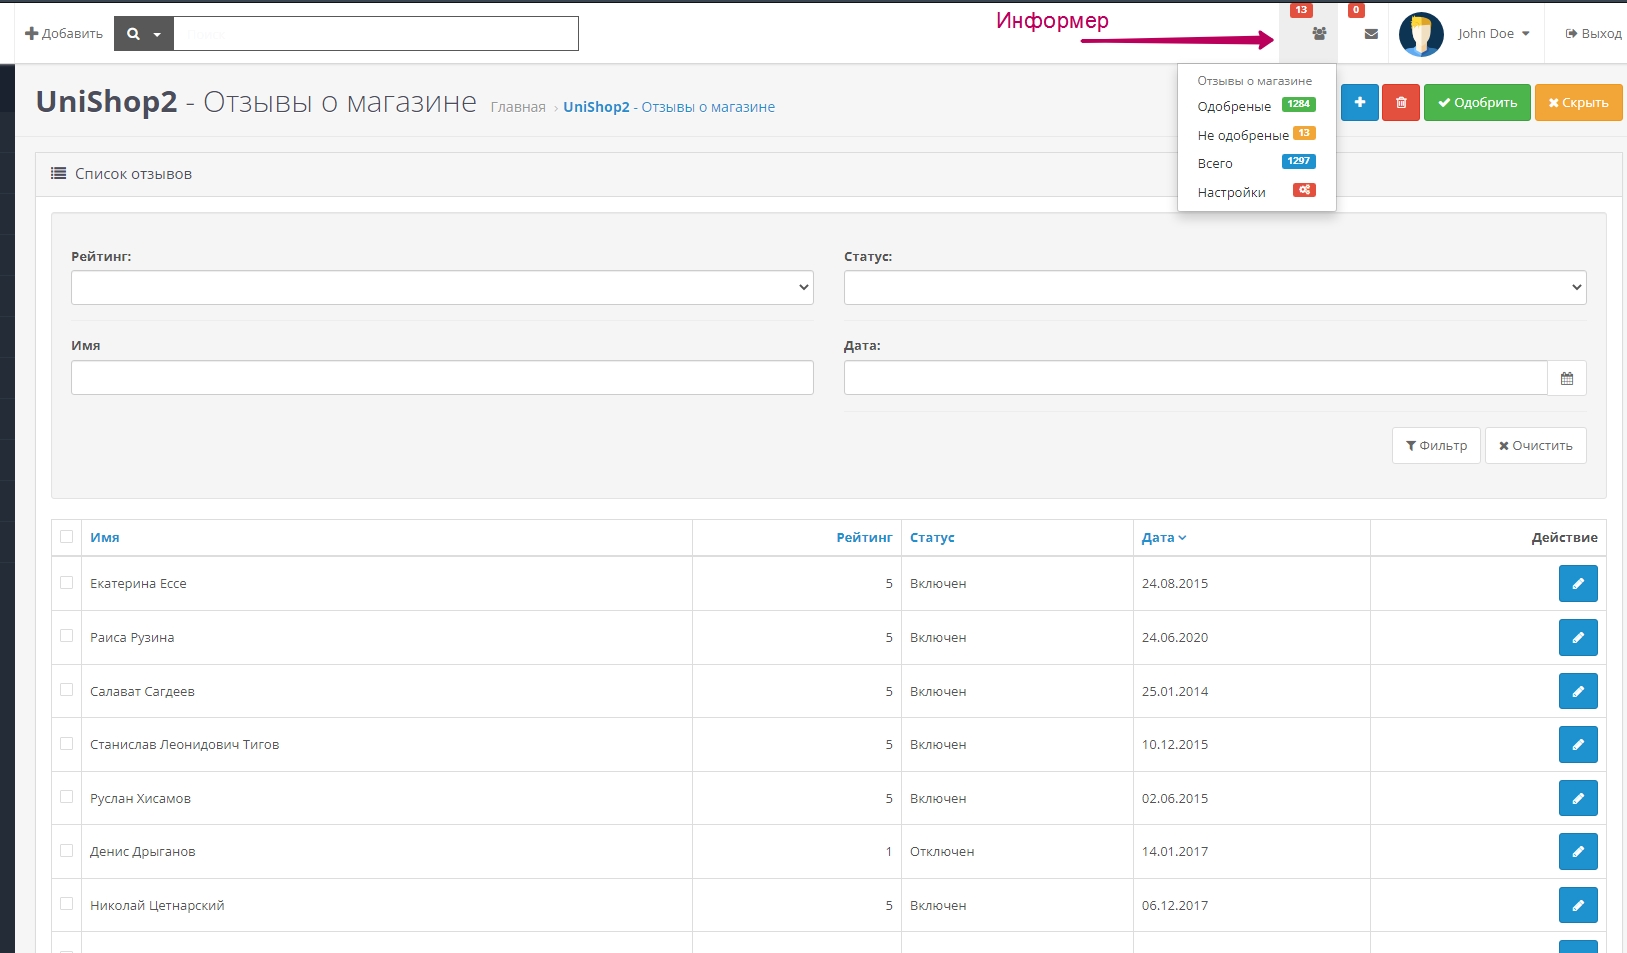Click the red trash delete button
The height and width of the screenshot is (953, 1627).
[x=1401, y=103]
